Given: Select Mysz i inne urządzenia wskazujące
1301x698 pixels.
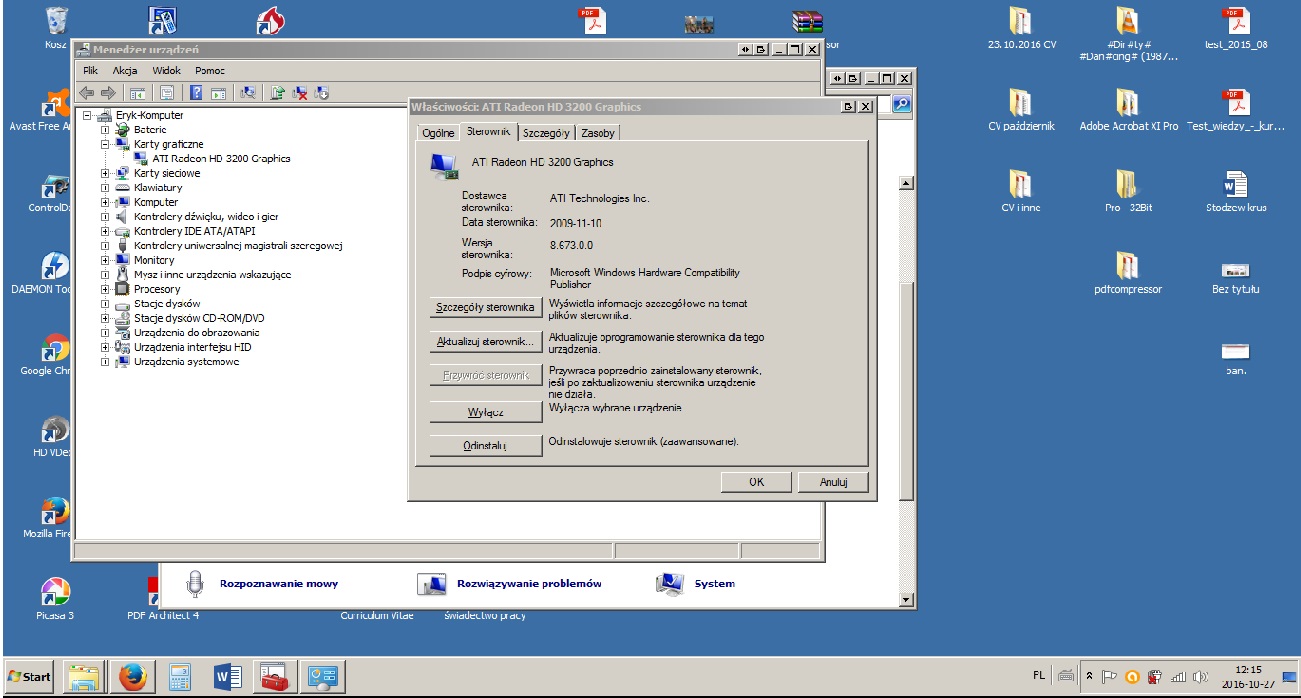Looking at the screenshot, I should point(212,274).
